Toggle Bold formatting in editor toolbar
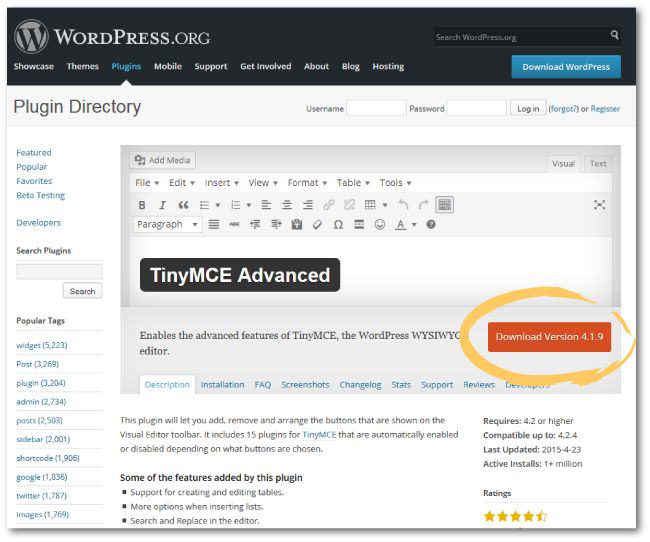Screen dimensions: 650x542 [142, 205]
